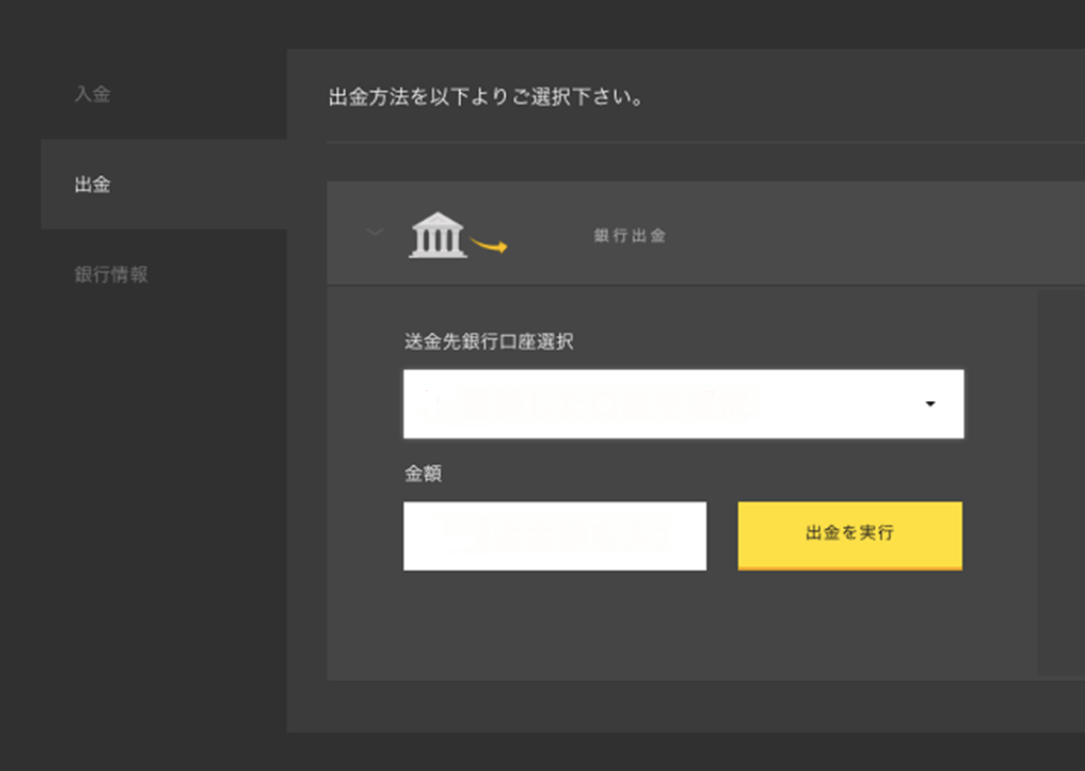Click the black caret on the account selector
1085x771 pixels.
(x=932, y=404)
